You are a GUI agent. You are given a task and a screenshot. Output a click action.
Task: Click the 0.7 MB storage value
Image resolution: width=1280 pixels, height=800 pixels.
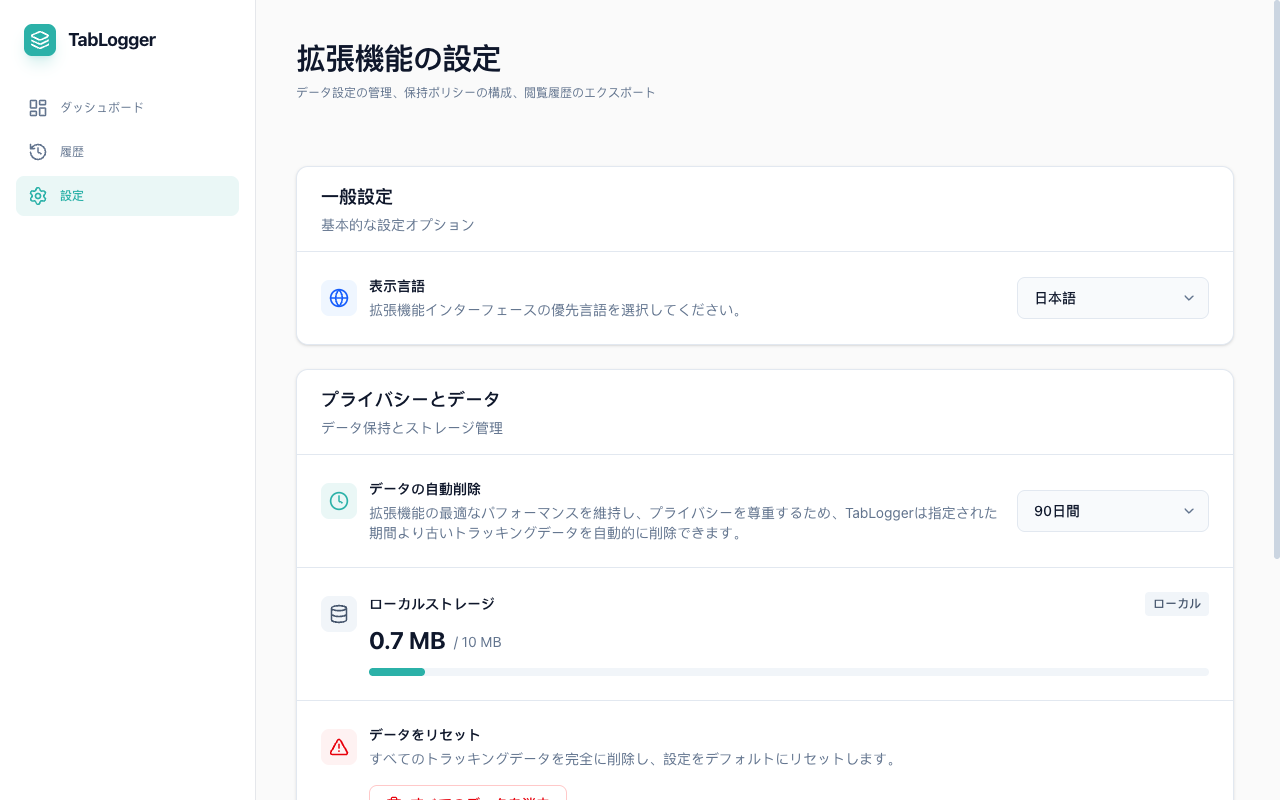(407, 641)
